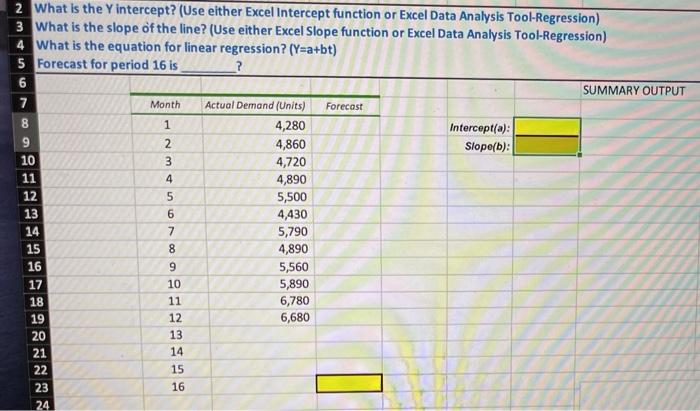Select the 'Forecast' header cell
The height and width of the screenshot is (411, 700).
tap(344, 106)
